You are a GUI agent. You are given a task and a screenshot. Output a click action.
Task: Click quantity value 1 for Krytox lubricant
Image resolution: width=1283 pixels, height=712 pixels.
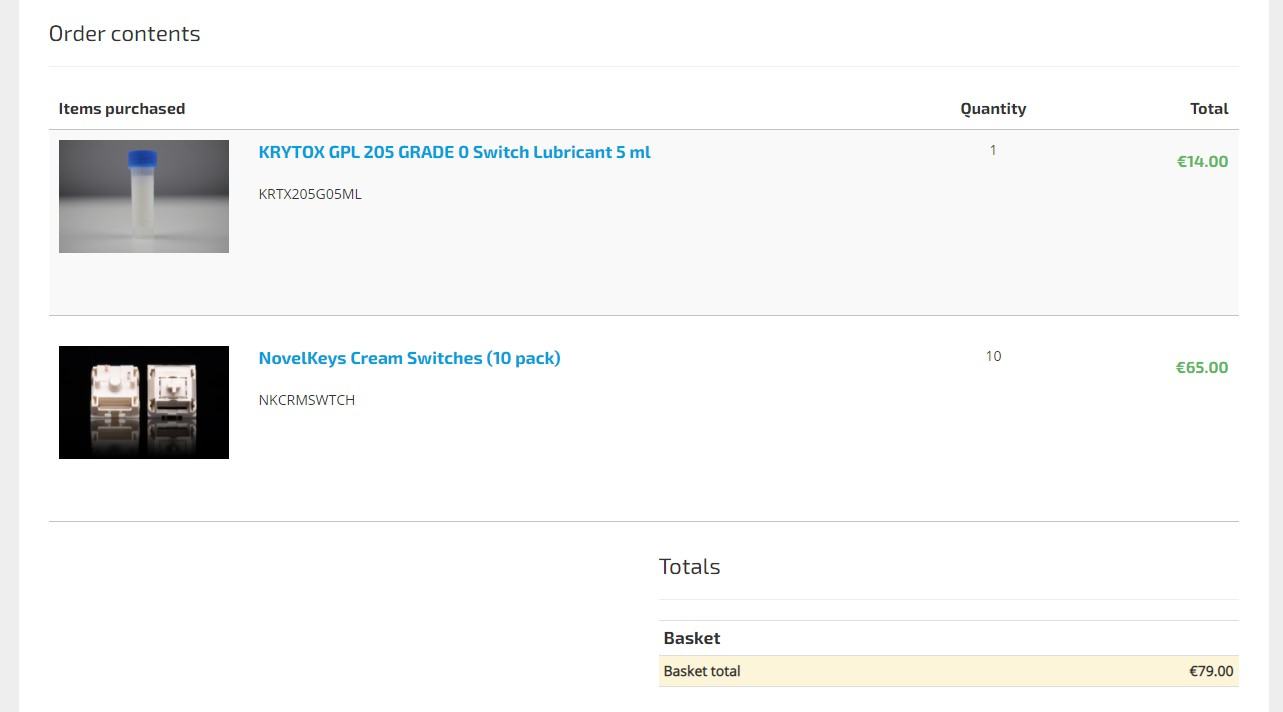[993, 150]
